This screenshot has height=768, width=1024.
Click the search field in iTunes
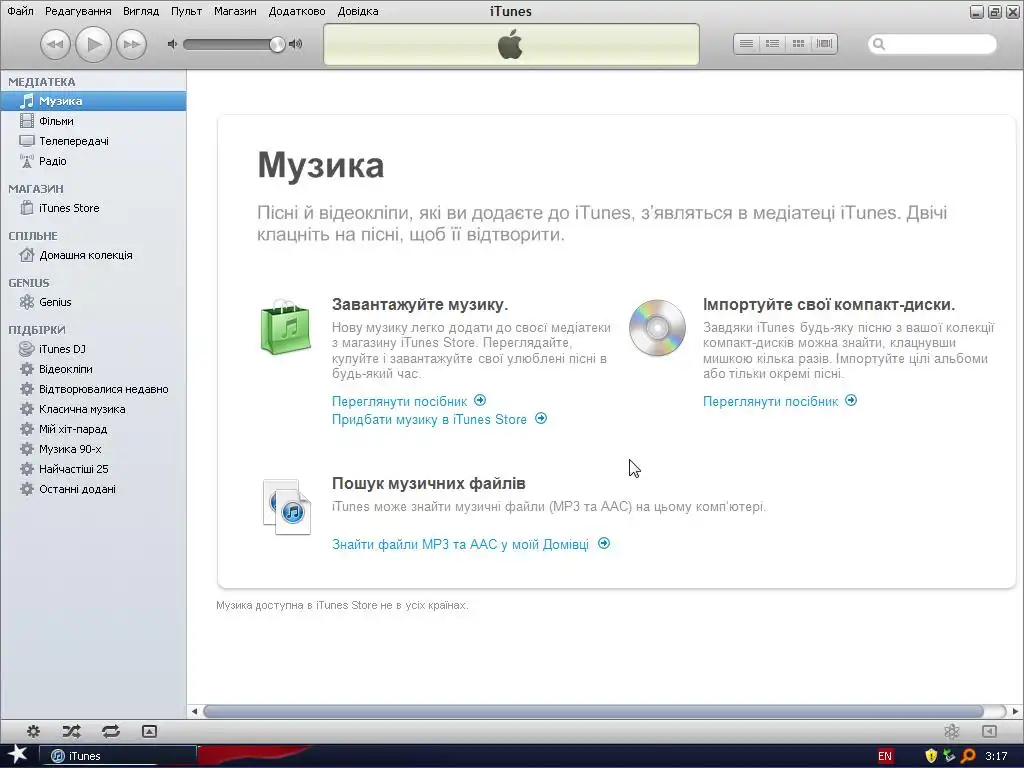coord(933,44)
